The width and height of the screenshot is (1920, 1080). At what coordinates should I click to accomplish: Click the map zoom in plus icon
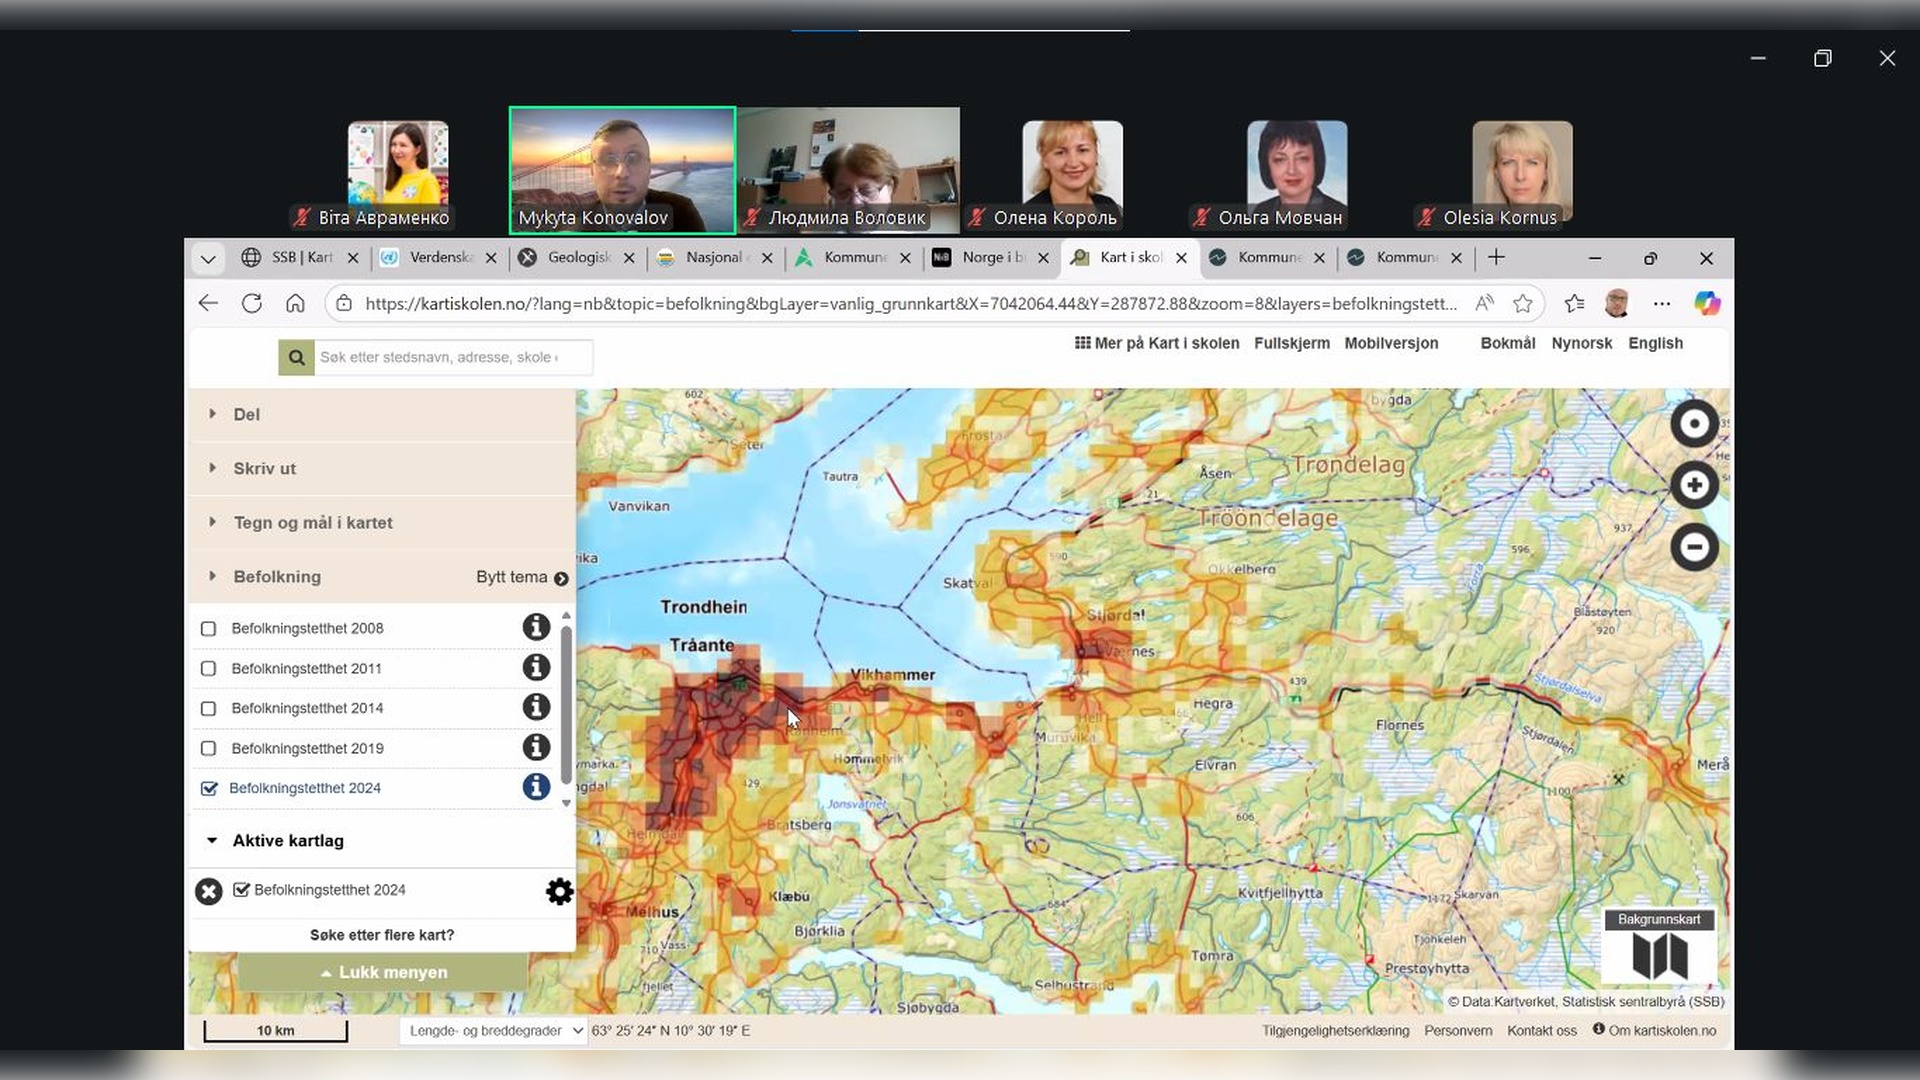[1694, 486]
